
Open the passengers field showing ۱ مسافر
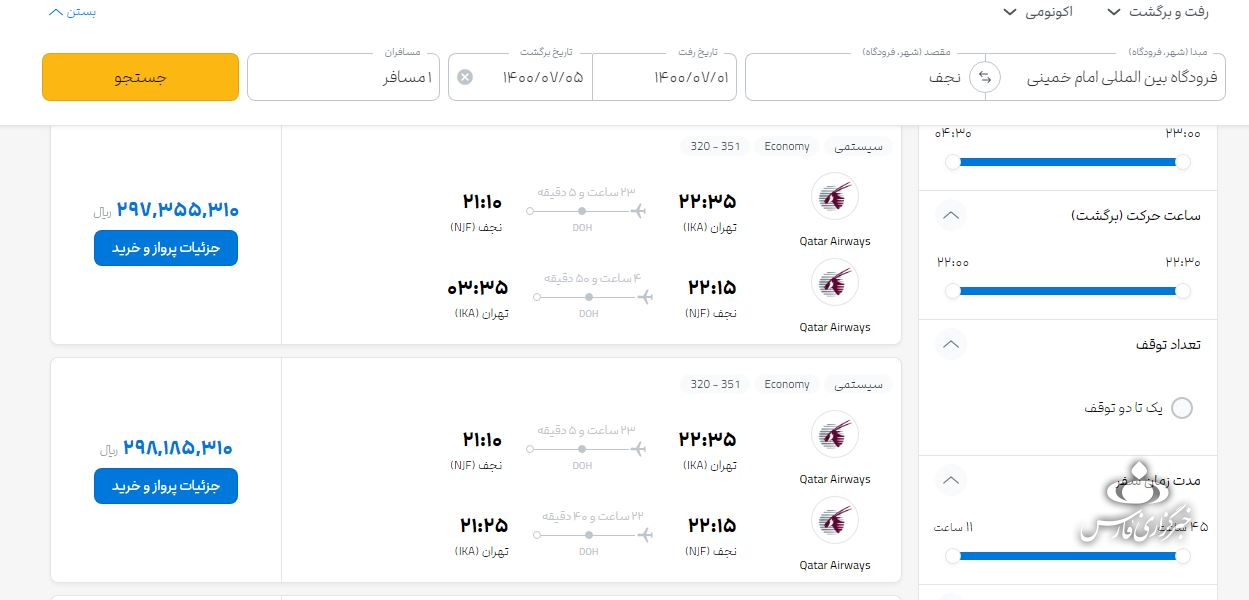[x=345, y=77]
